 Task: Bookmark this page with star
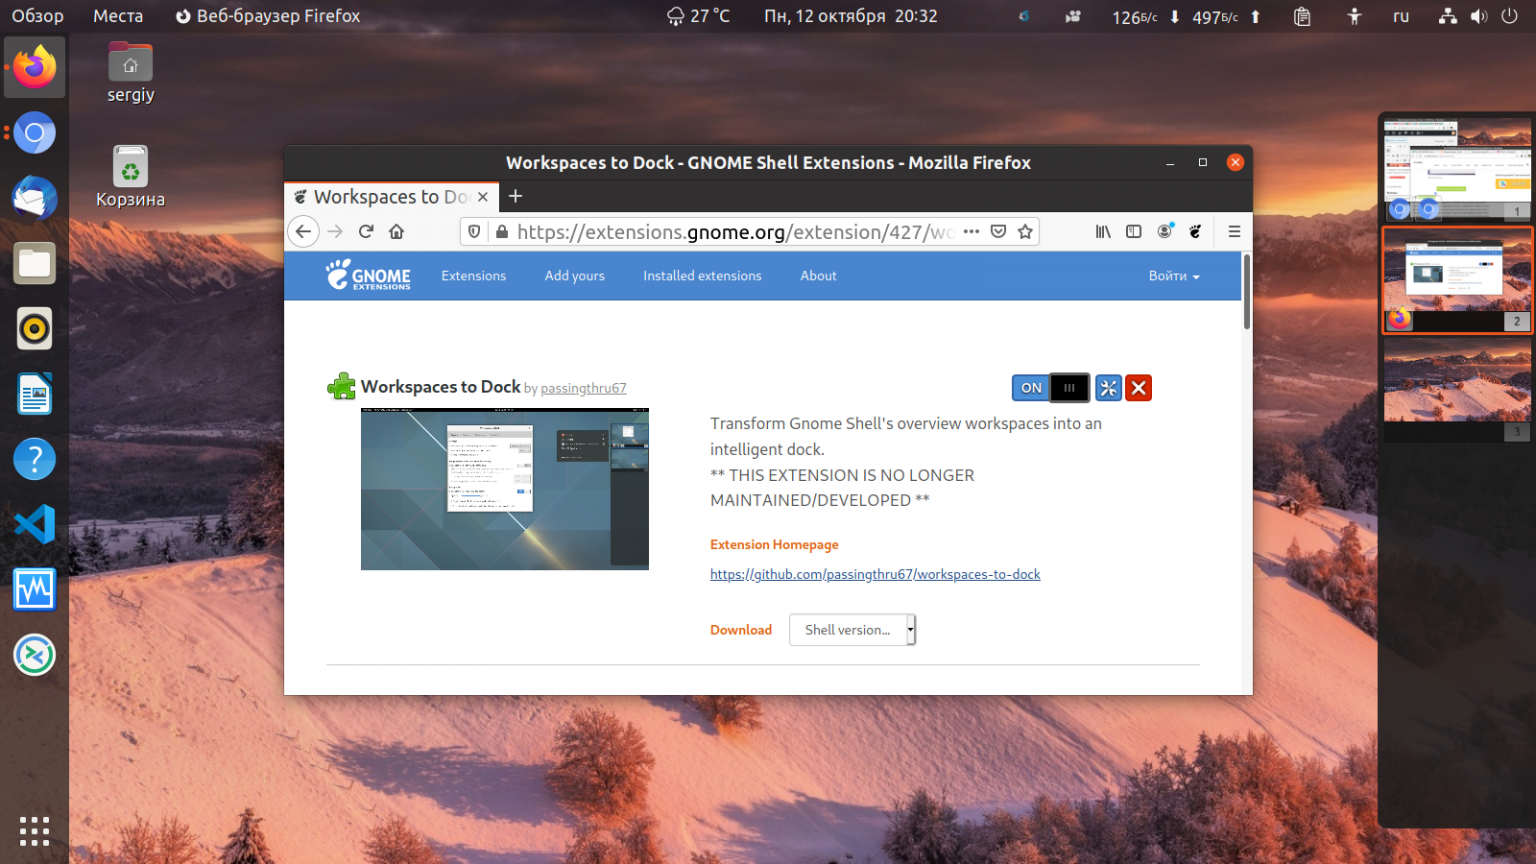(x=1025, y=231)
